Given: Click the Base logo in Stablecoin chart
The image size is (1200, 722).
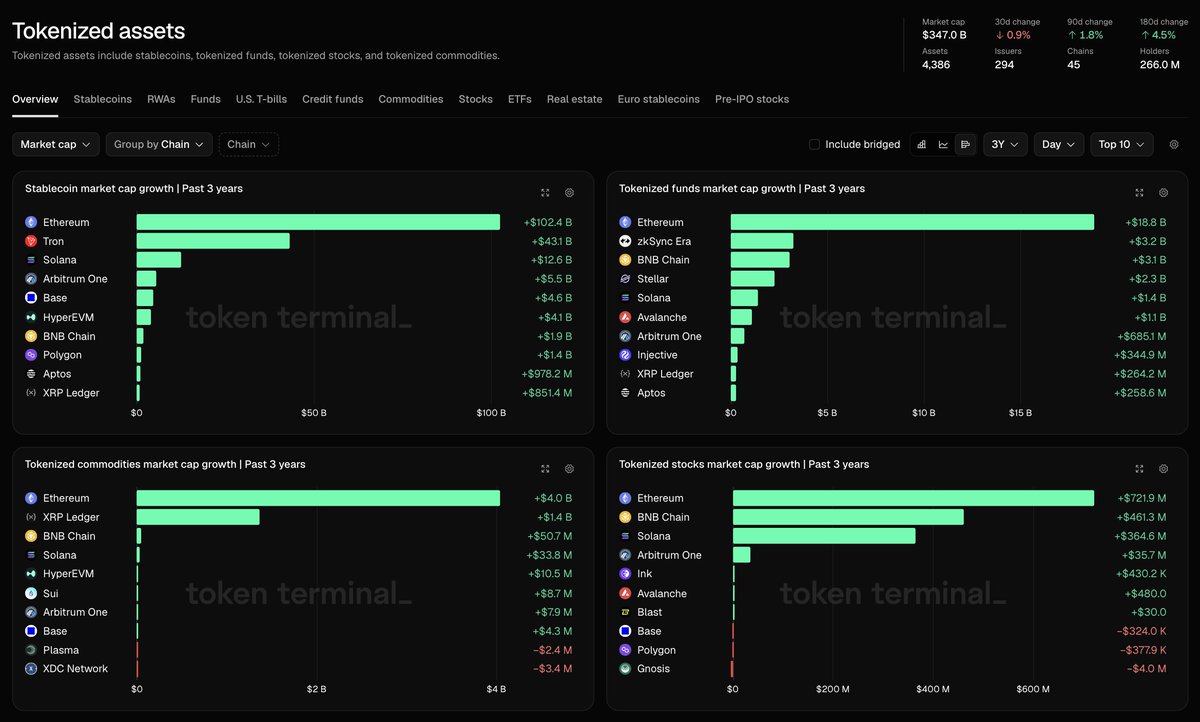Looking at the screenshot, I should click(x=31, y=298).
